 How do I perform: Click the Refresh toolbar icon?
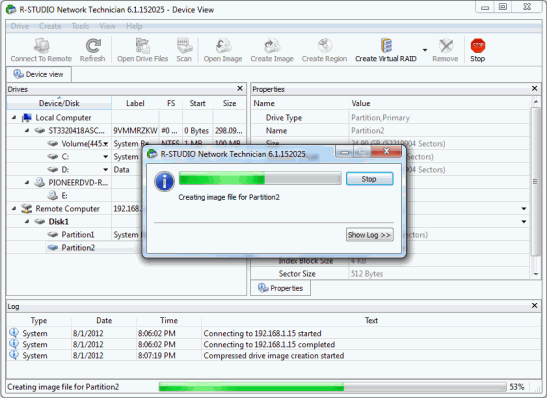[x=93, y=45]
